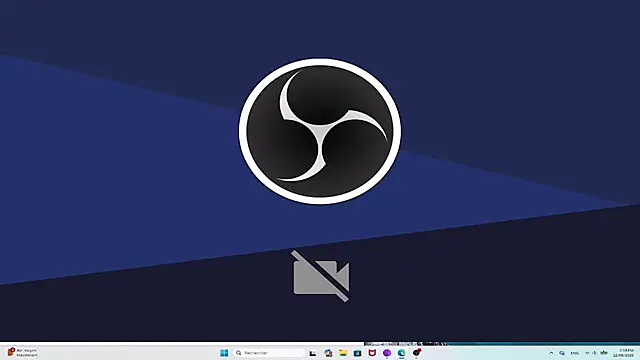
Task: Open the purple round app in taskbar
Action: [387, 353]
